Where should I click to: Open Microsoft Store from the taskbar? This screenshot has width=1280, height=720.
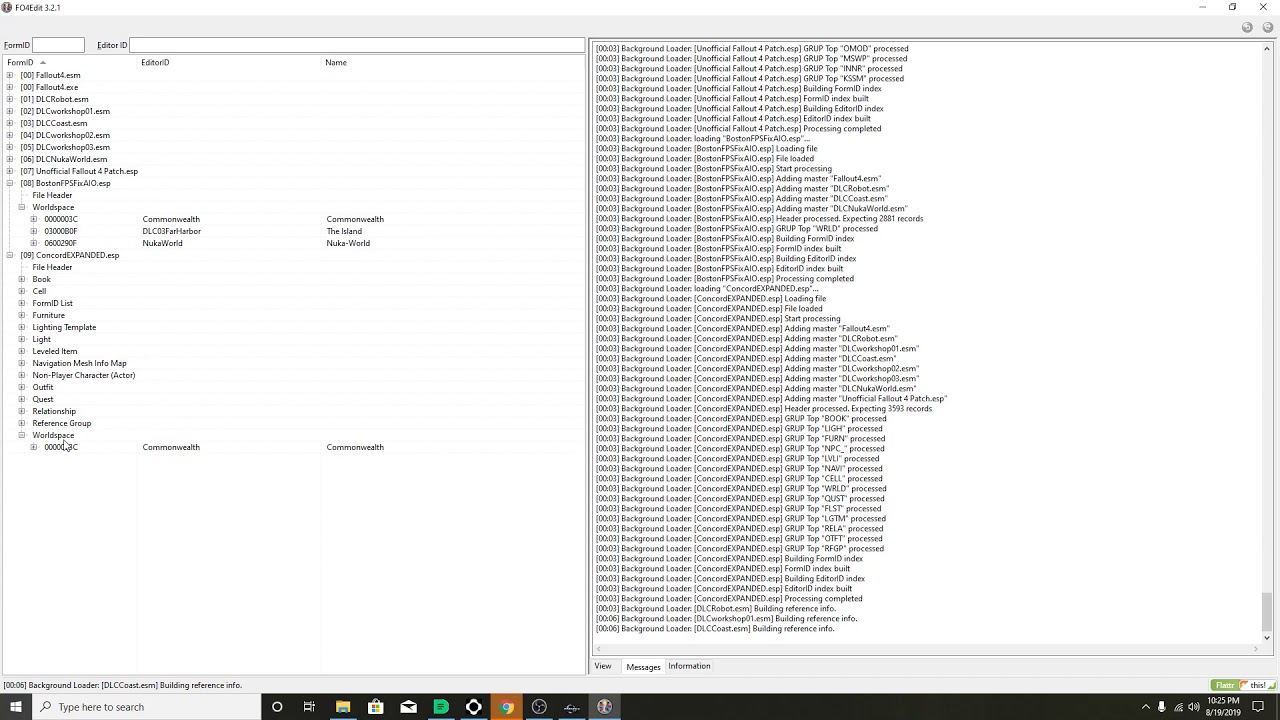pos(376,707)
